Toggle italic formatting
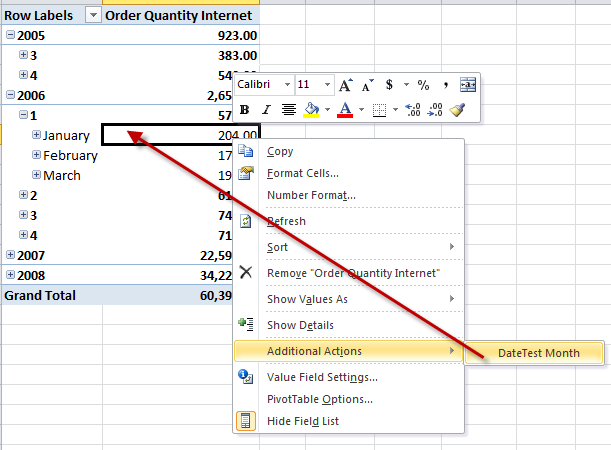The width and height of the screenshot is (611, 450). pyautogui.click(x=266, y=110)
